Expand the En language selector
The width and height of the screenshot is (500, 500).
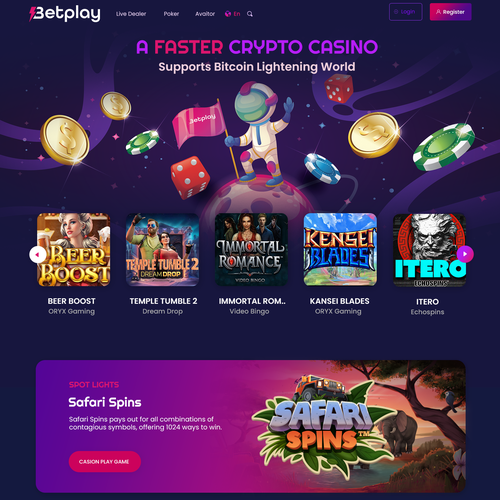click(237, 14)
